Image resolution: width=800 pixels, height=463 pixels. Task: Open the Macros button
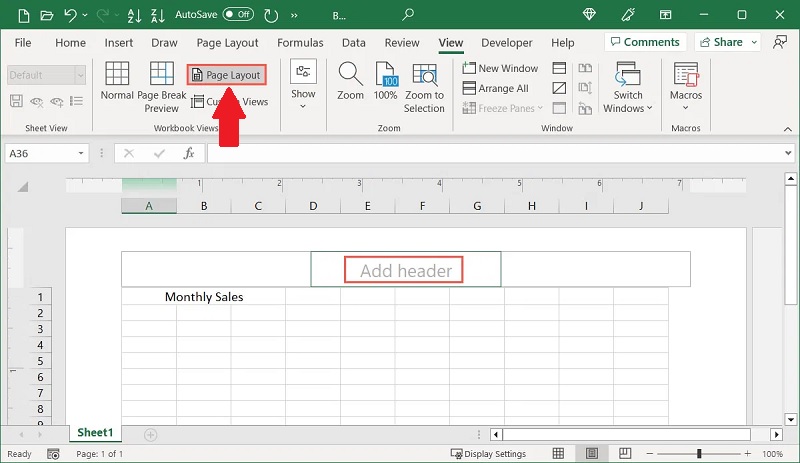pos(686,87)
